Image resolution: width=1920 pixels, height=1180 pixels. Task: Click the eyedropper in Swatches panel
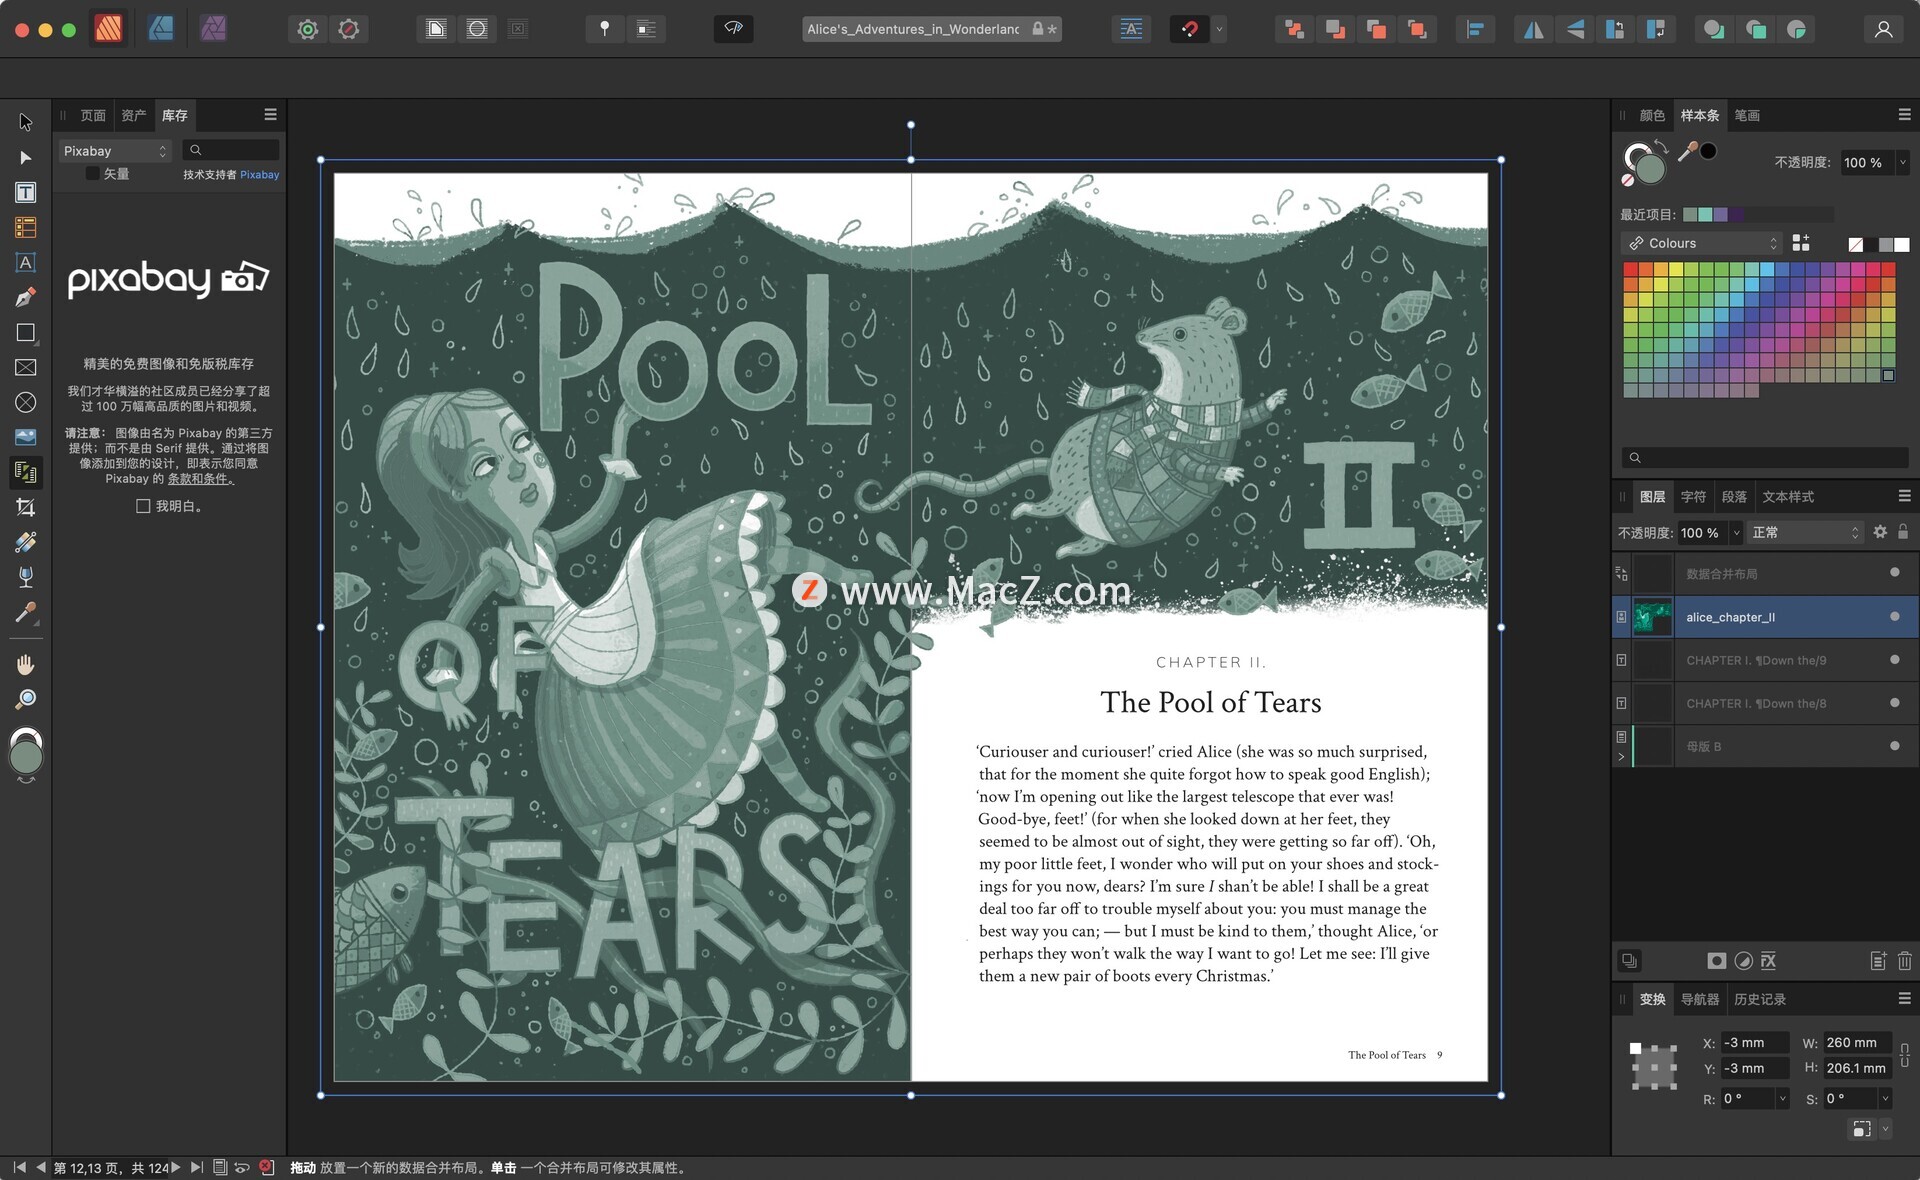pos(1686,152)
